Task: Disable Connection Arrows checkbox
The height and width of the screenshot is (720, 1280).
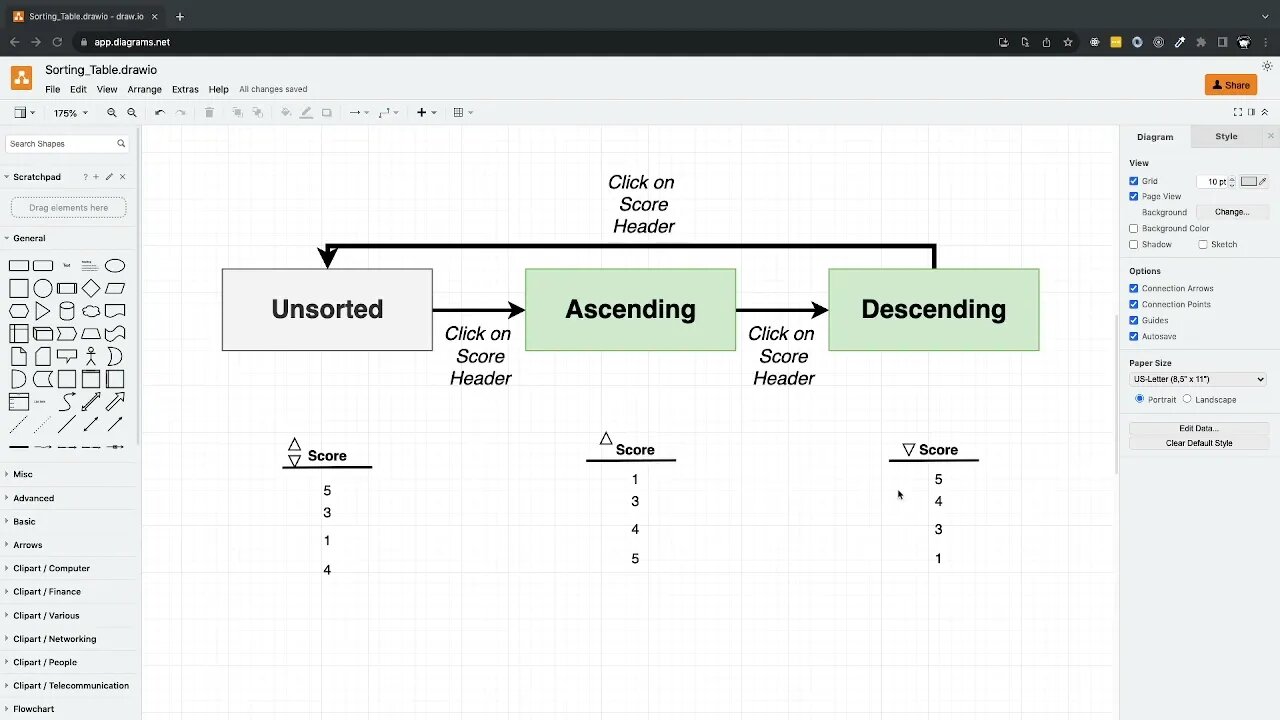Action: point(1134,289)
